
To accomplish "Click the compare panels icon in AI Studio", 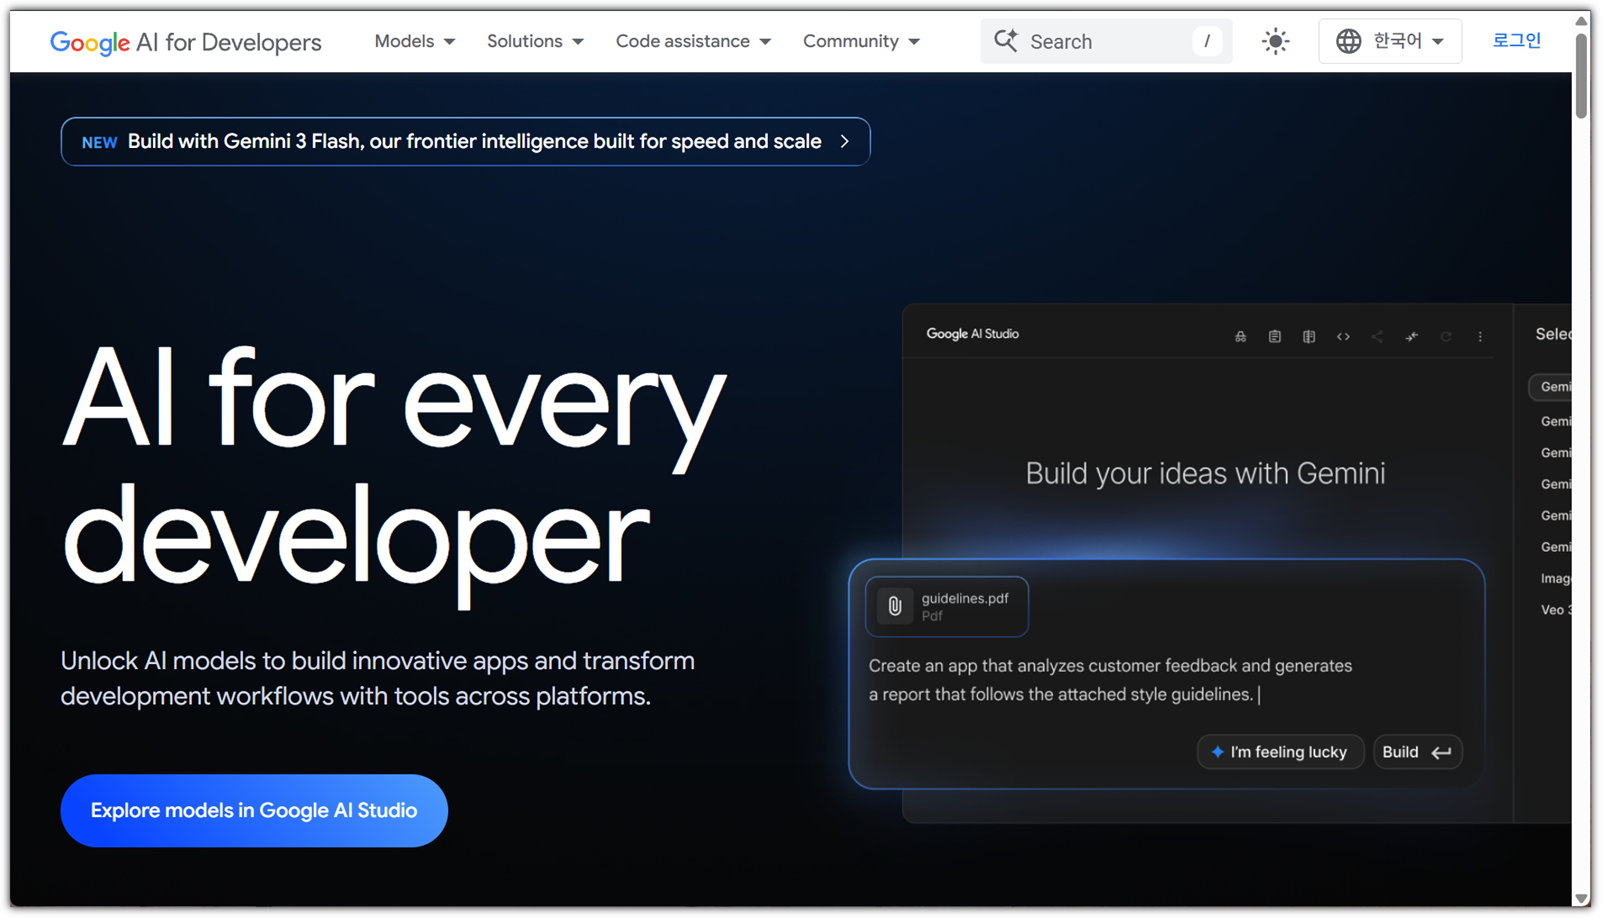I will point(1309,337).
